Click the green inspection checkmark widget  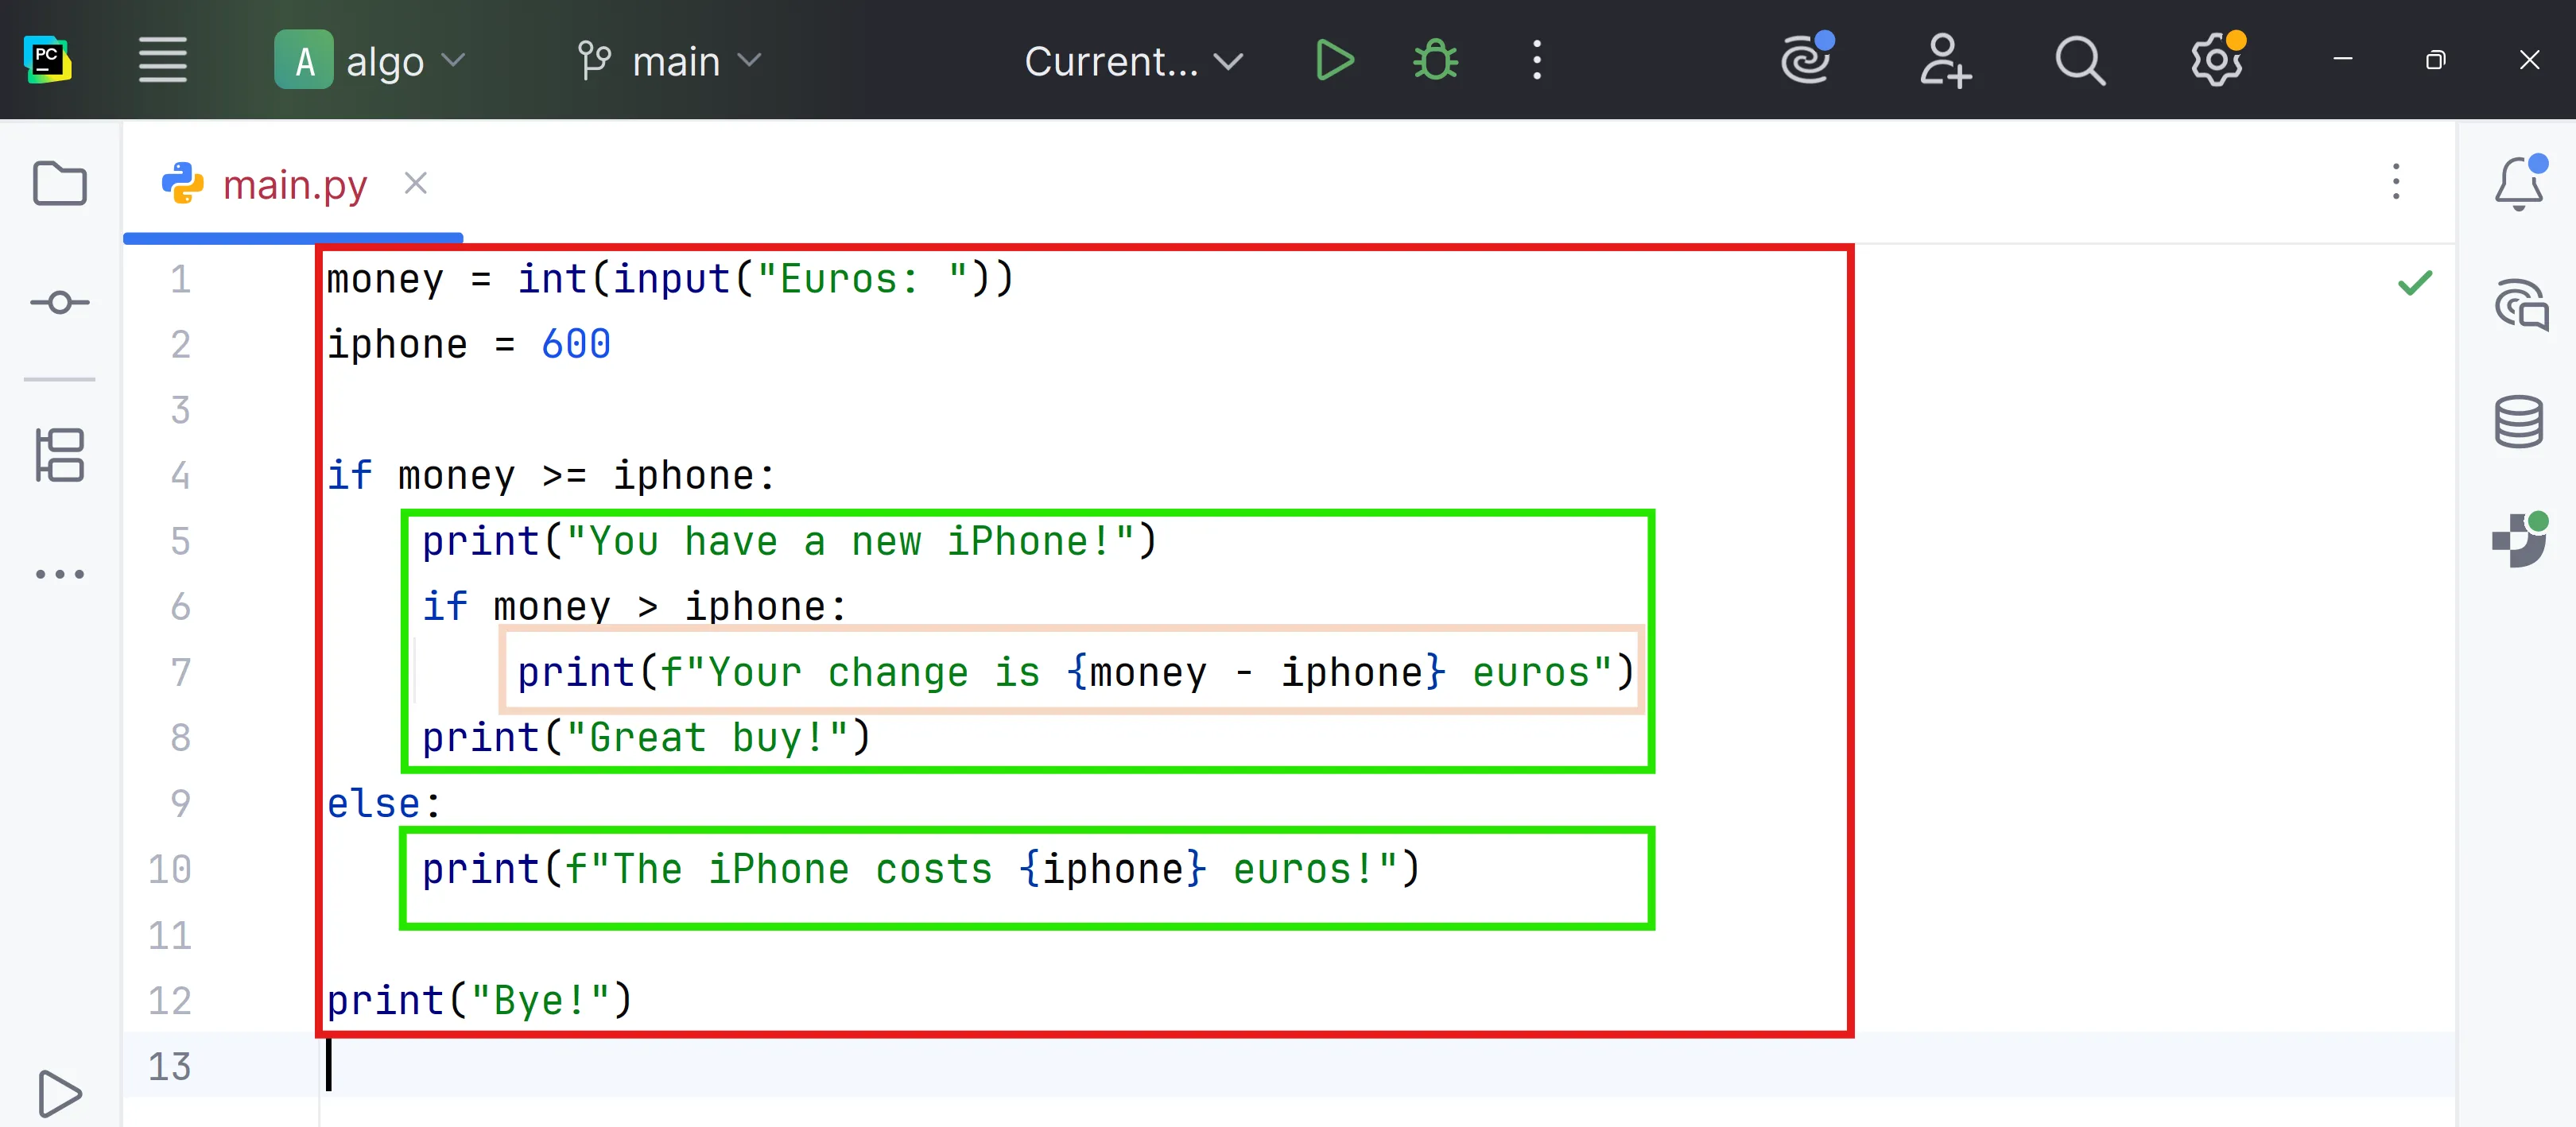coord(2414,283)
